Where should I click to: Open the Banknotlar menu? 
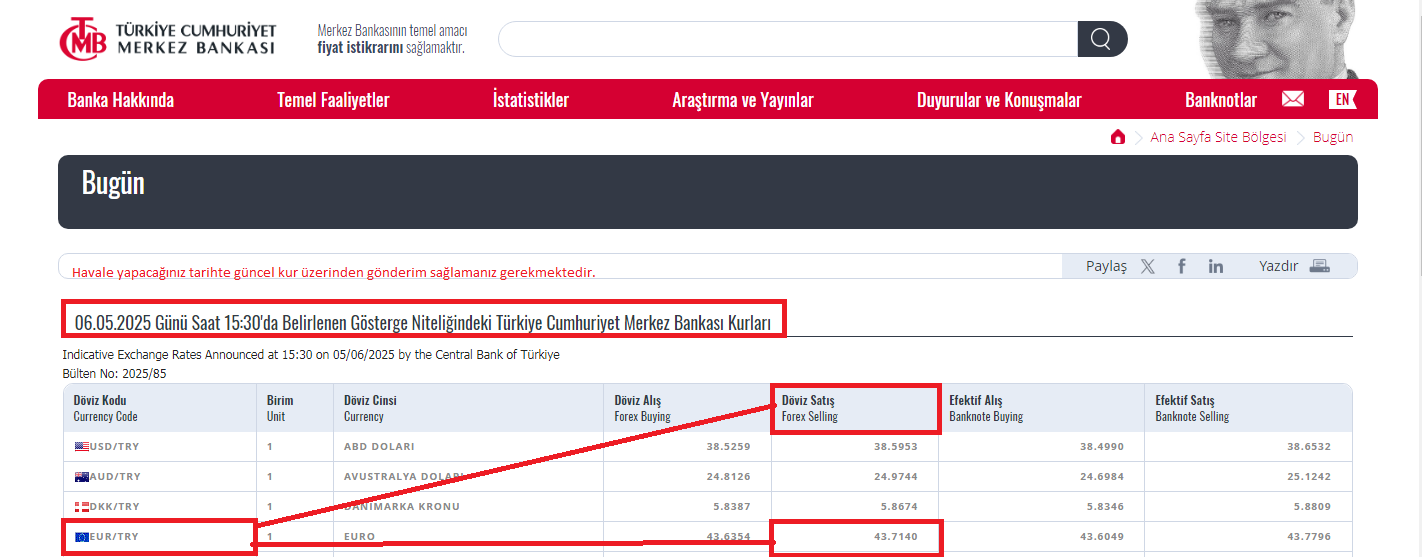tap(1221, 100)
